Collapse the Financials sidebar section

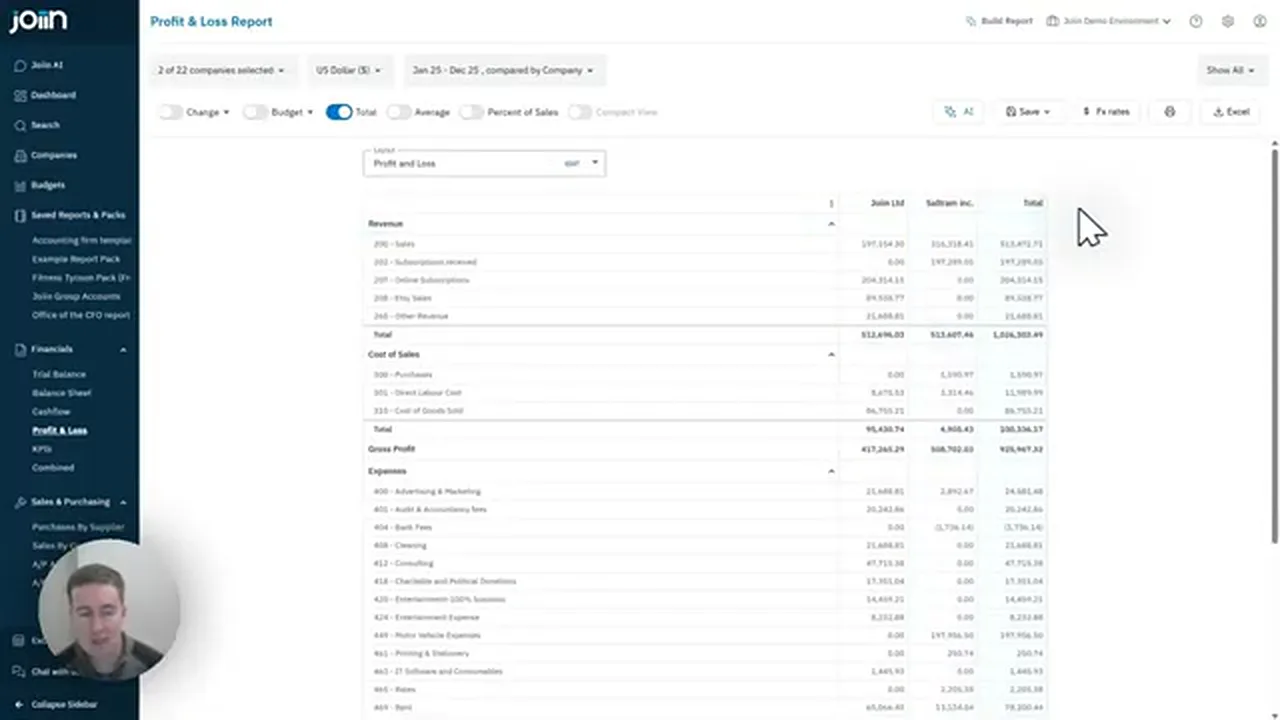pyautogui.click(x=123, y=349)
